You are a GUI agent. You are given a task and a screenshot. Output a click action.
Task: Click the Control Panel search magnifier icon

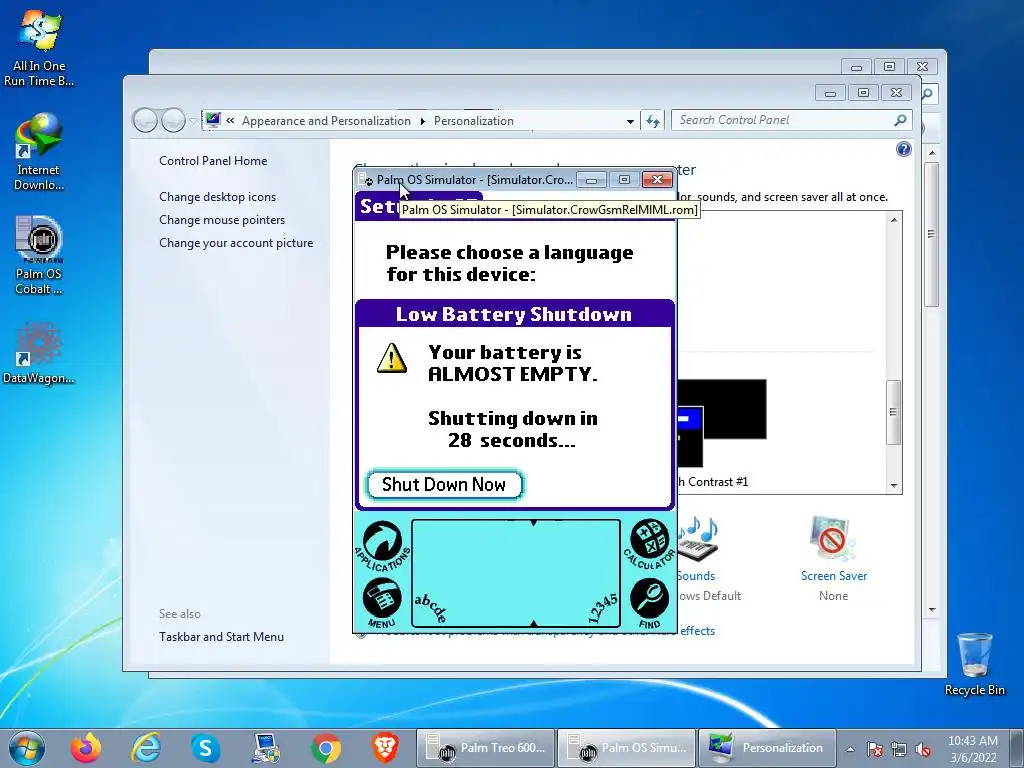click(901, 120)
